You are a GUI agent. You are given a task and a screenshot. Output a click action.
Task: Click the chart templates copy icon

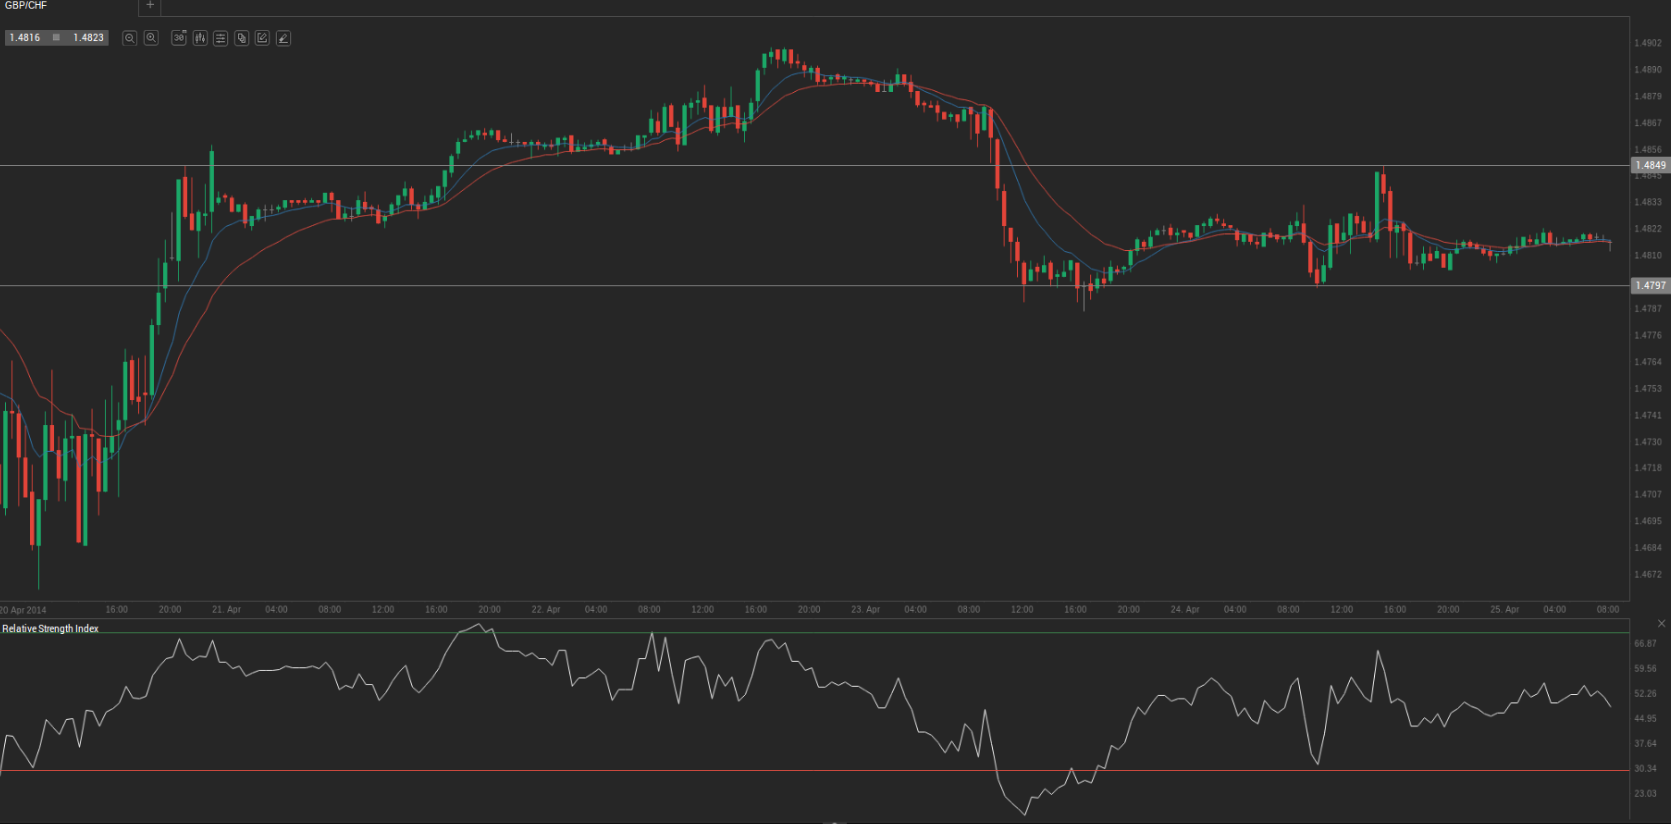pos(242,38)
